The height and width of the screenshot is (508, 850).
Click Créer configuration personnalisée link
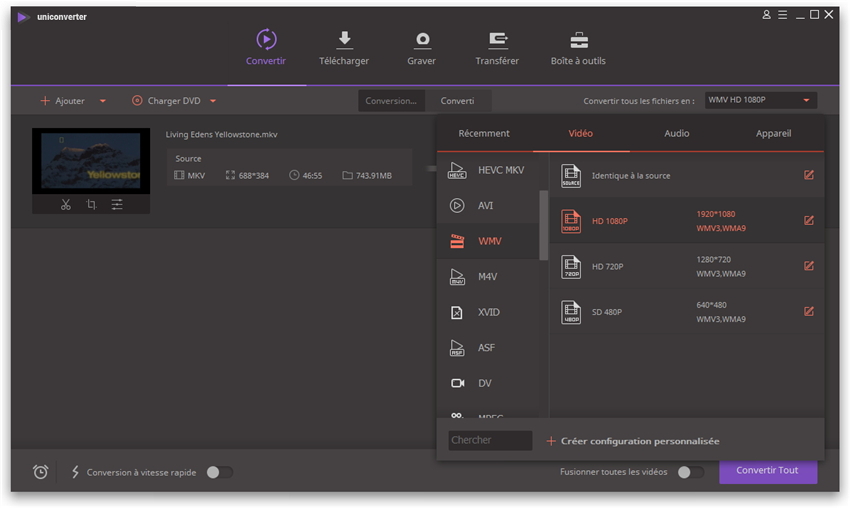tap(633, 441)
